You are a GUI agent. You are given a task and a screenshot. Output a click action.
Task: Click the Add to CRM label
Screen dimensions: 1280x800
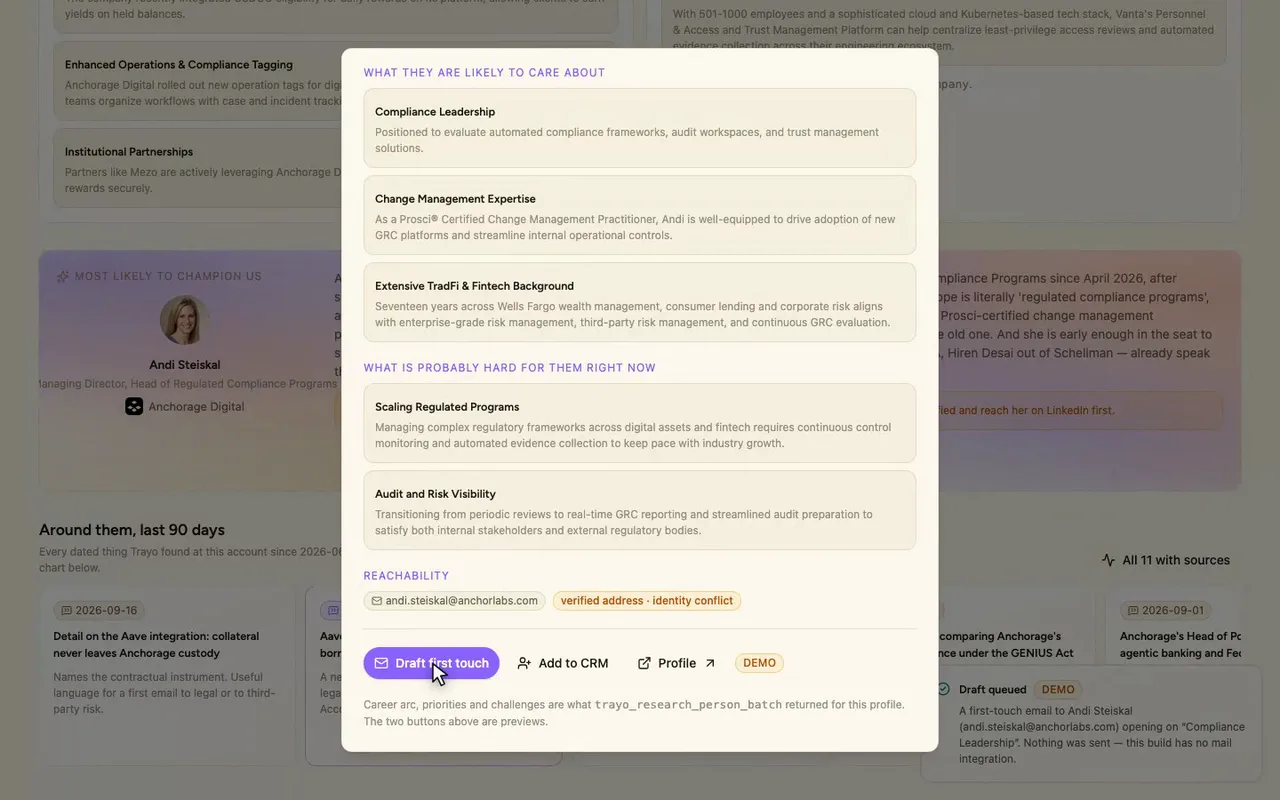pos(574,663)
